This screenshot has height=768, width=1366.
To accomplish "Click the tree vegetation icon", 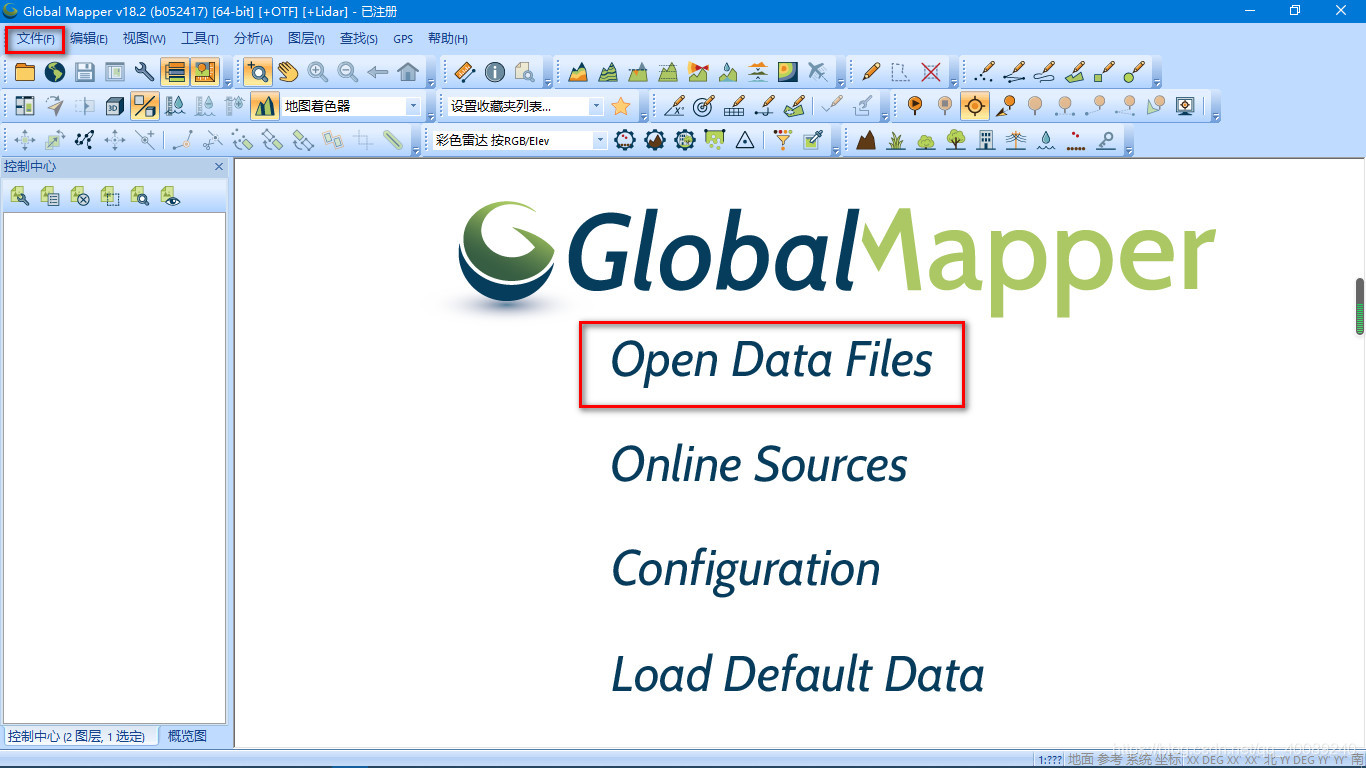I will [x=956, y=140].
